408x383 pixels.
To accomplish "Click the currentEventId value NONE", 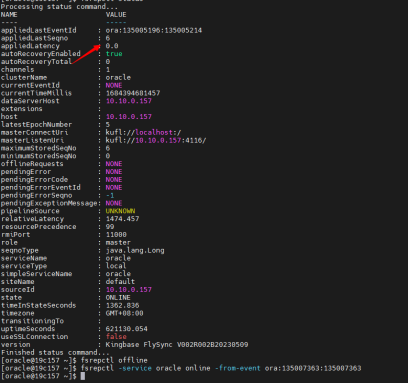I will (114, 85).
